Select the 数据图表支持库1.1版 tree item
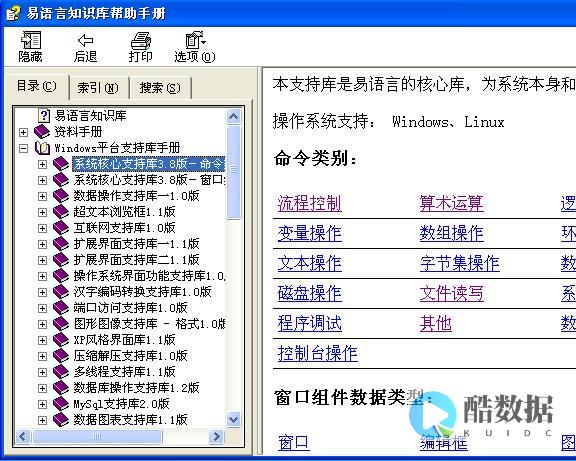 tap(130, 419)
